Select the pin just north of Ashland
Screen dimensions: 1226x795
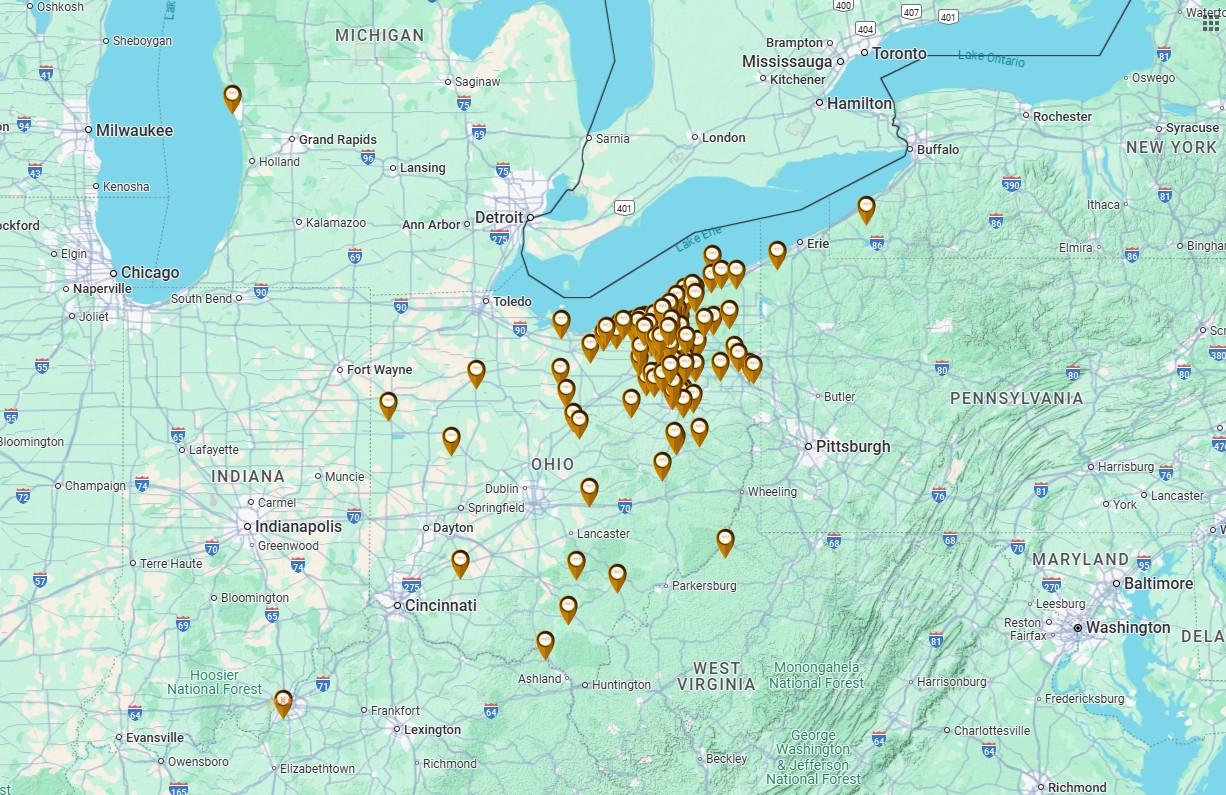point(545,643)
